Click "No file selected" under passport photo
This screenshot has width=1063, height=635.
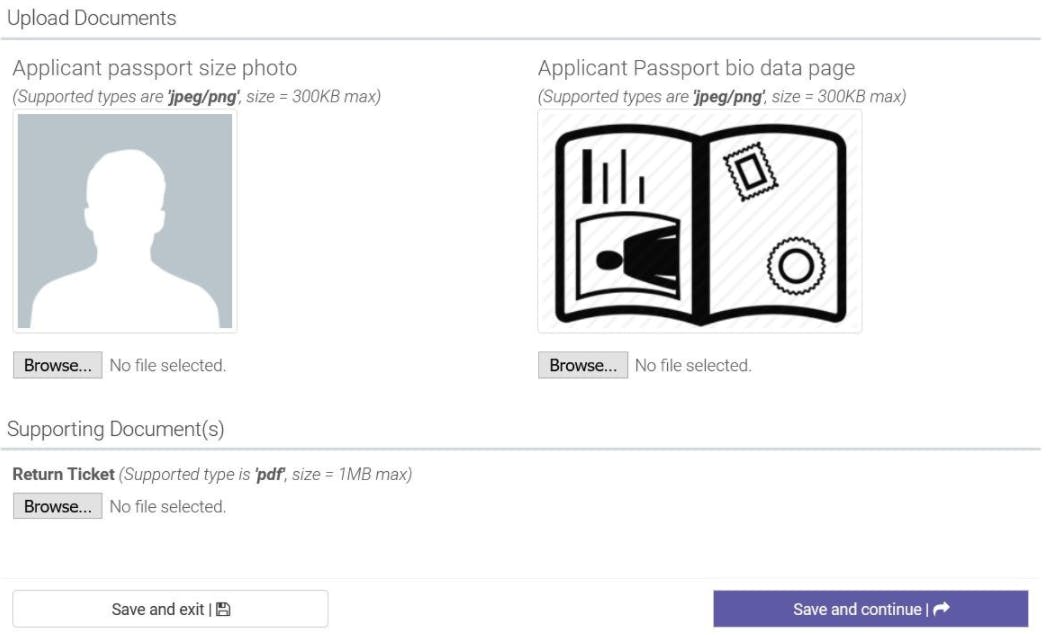167,365
